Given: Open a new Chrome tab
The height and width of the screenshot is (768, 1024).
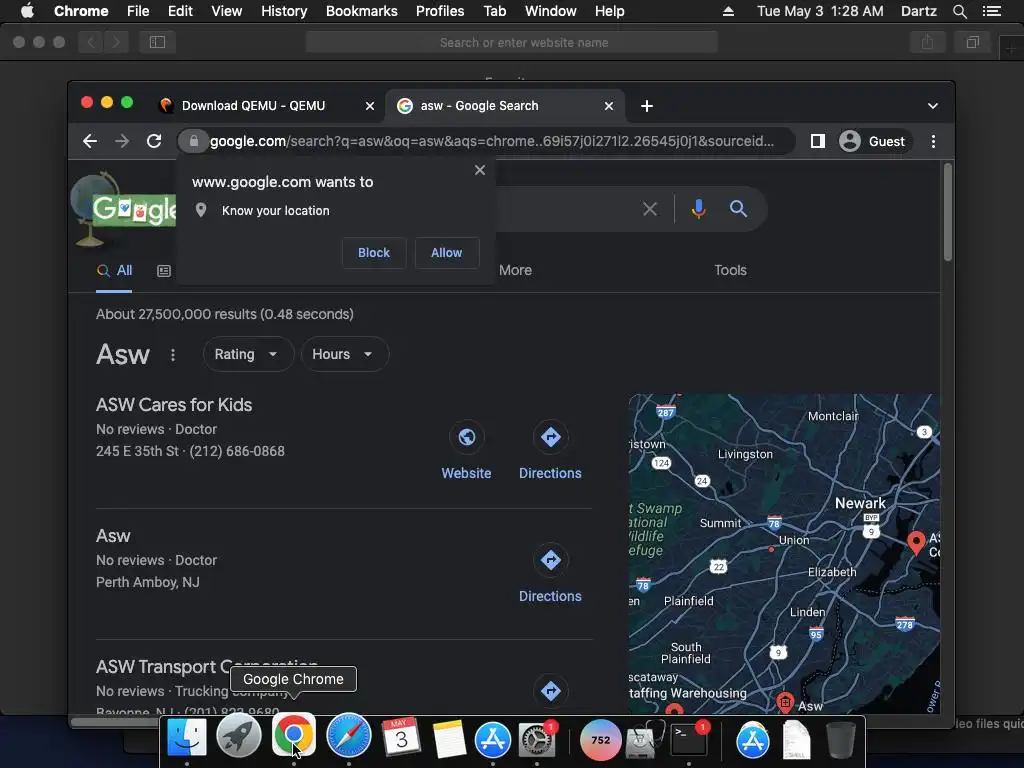Looking at the screenshot, I should [647, 106].
